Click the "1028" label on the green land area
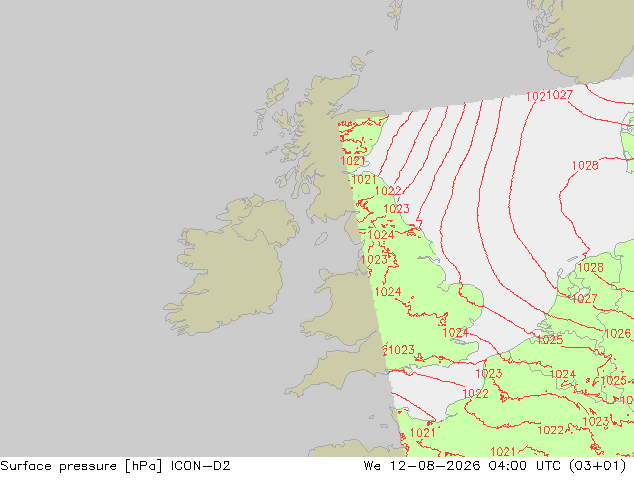 (590, 268)
